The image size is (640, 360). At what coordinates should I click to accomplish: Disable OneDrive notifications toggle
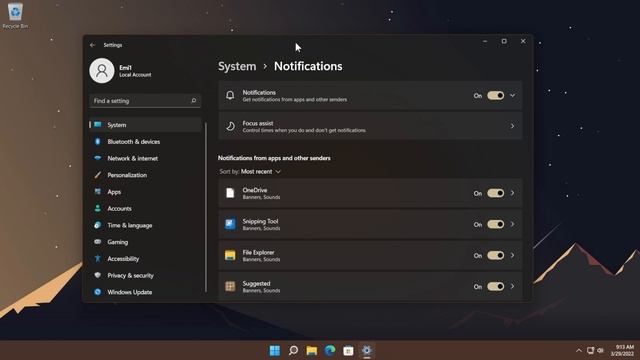point(496,193)
